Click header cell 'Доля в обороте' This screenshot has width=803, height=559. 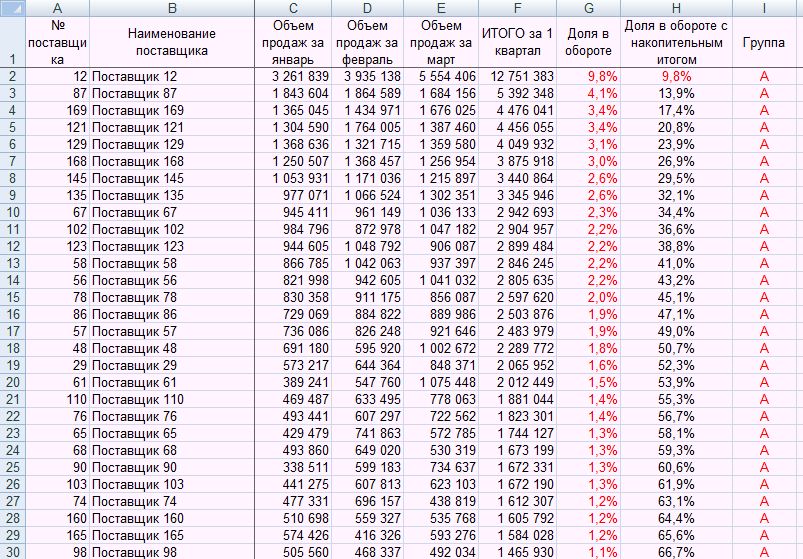tap(588, 42)
